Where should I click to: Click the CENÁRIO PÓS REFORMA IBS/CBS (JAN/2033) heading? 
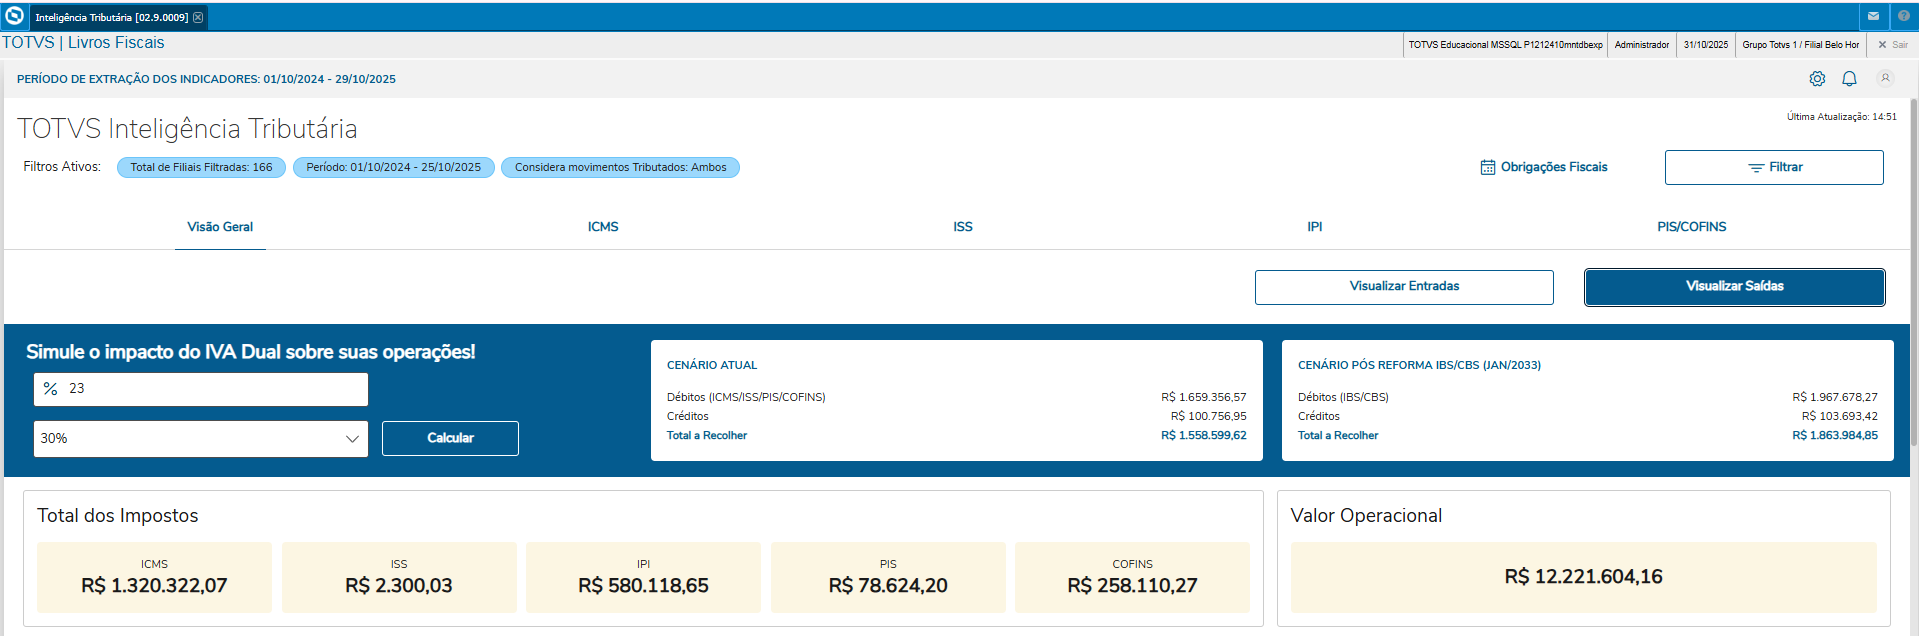1419,365
